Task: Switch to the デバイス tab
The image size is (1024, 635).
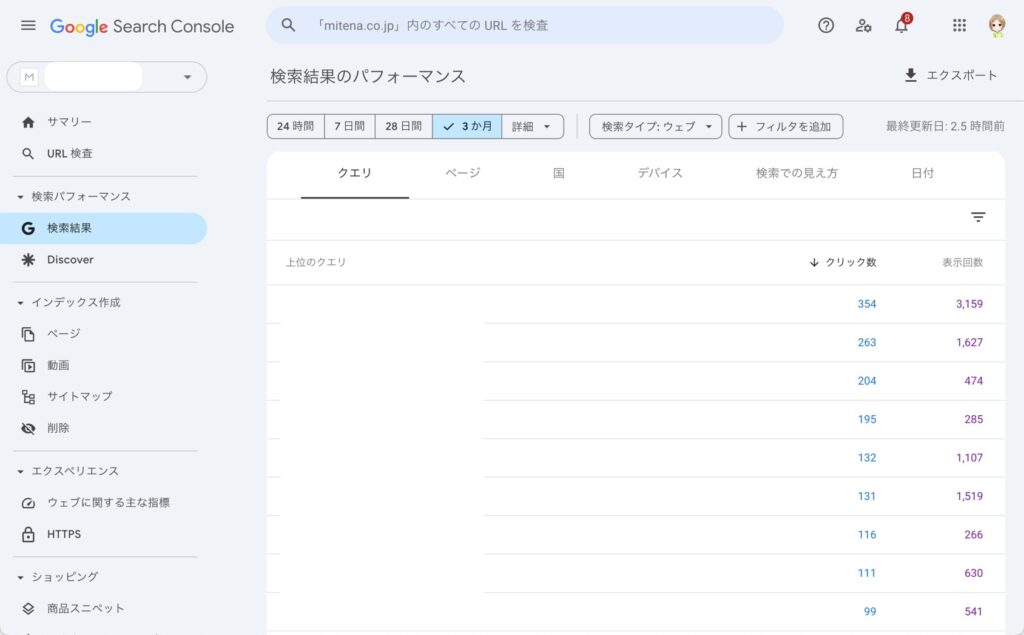Action: click(x=660, y=173)
